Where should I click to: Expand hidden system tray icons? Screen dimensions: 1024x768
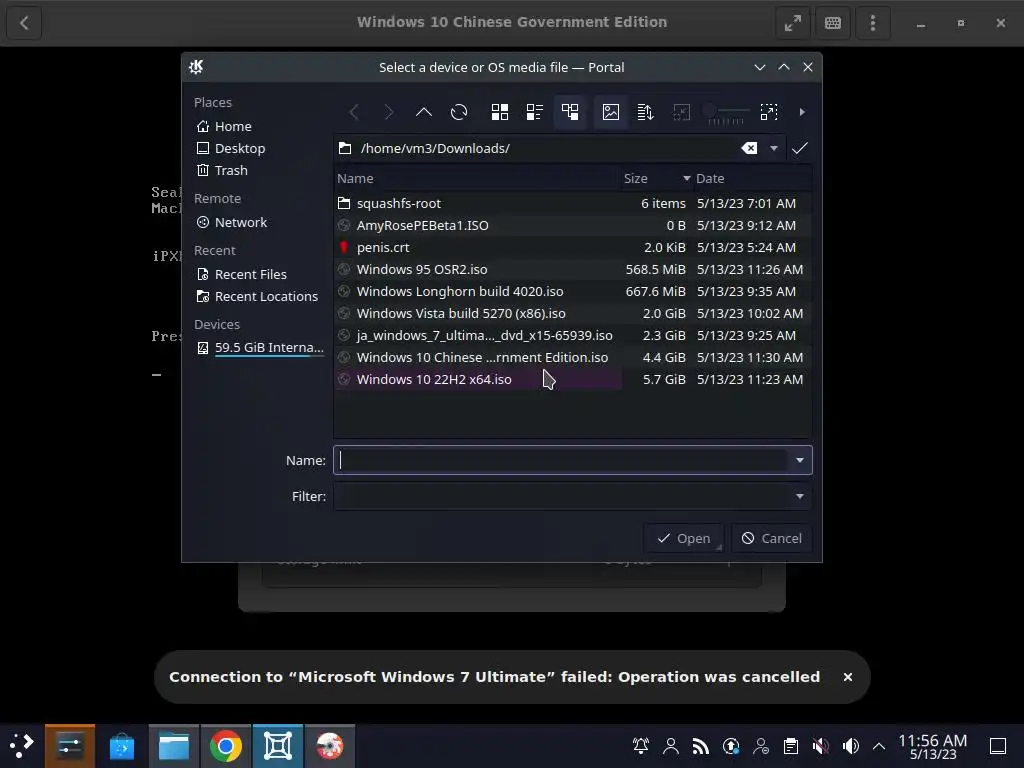879,746
